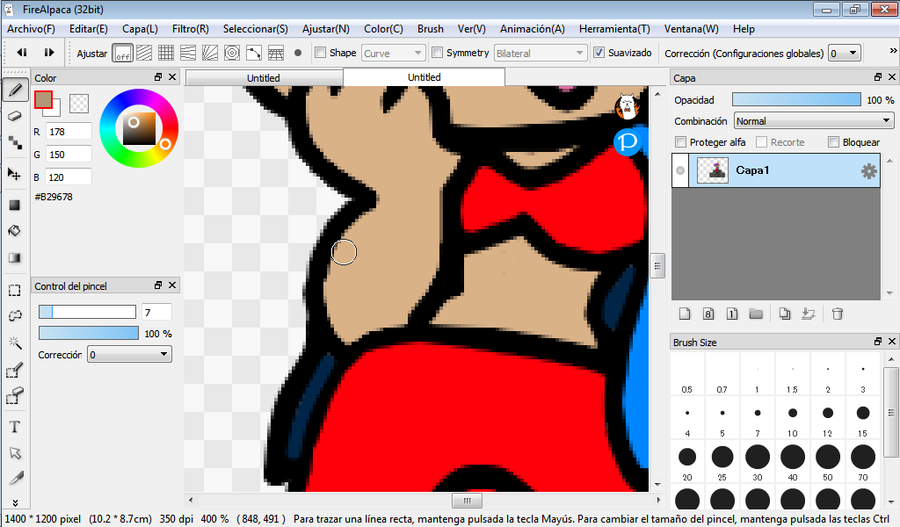Go to next with the right arrow button
The width and height of the screenshot is (900, 527).
[49, 52]
